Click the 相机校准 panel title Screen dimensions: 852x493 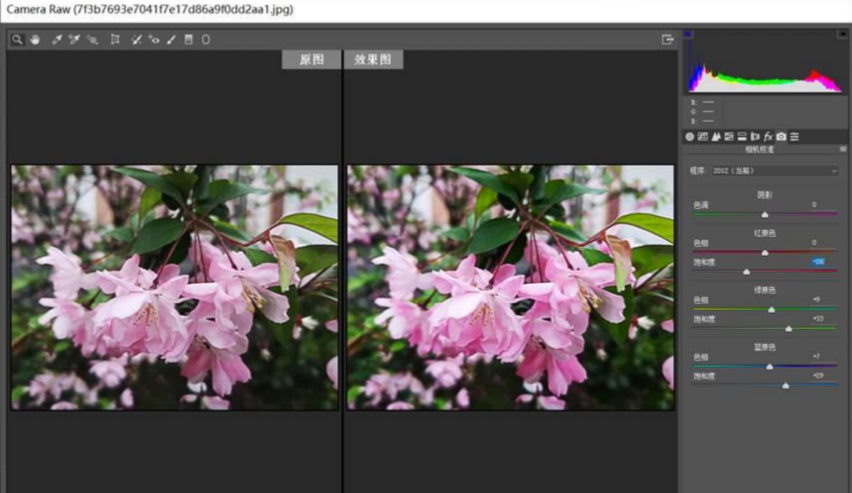(x=759, y=149)
